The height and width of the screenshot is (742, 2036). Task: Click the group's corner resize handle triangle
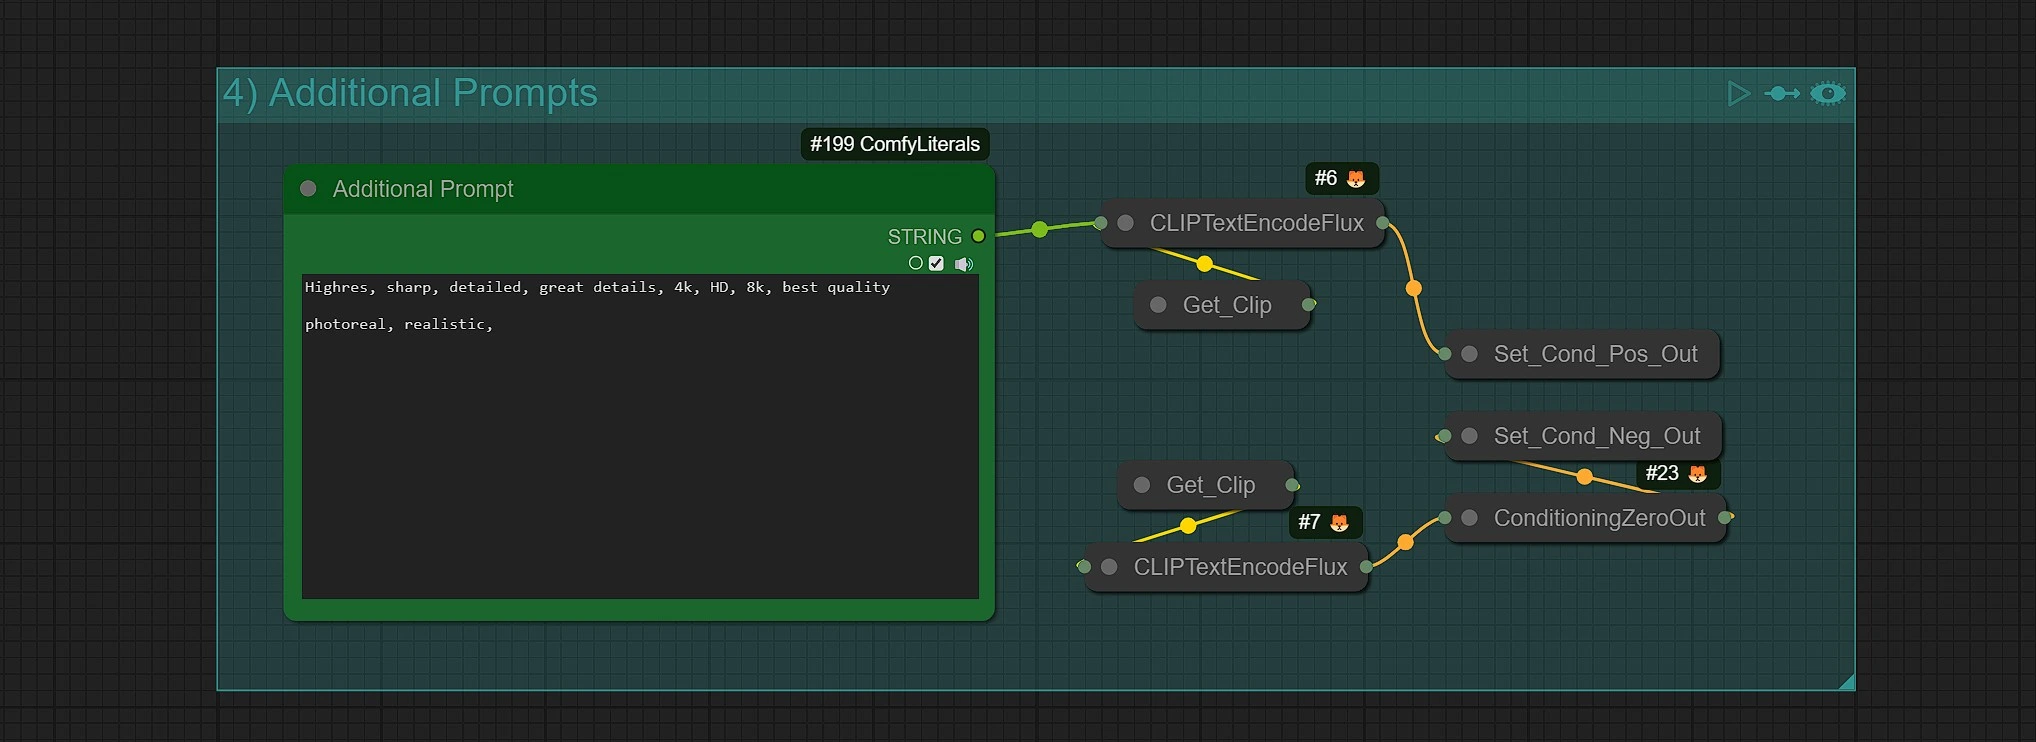[x=1847, y=682]
